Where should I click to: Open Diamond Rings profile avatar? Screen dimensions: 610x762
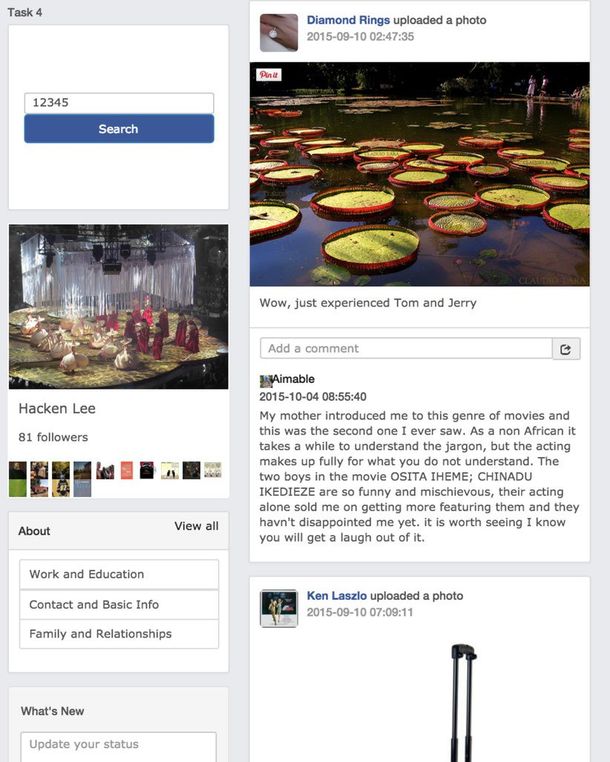[x=279, y=33]
